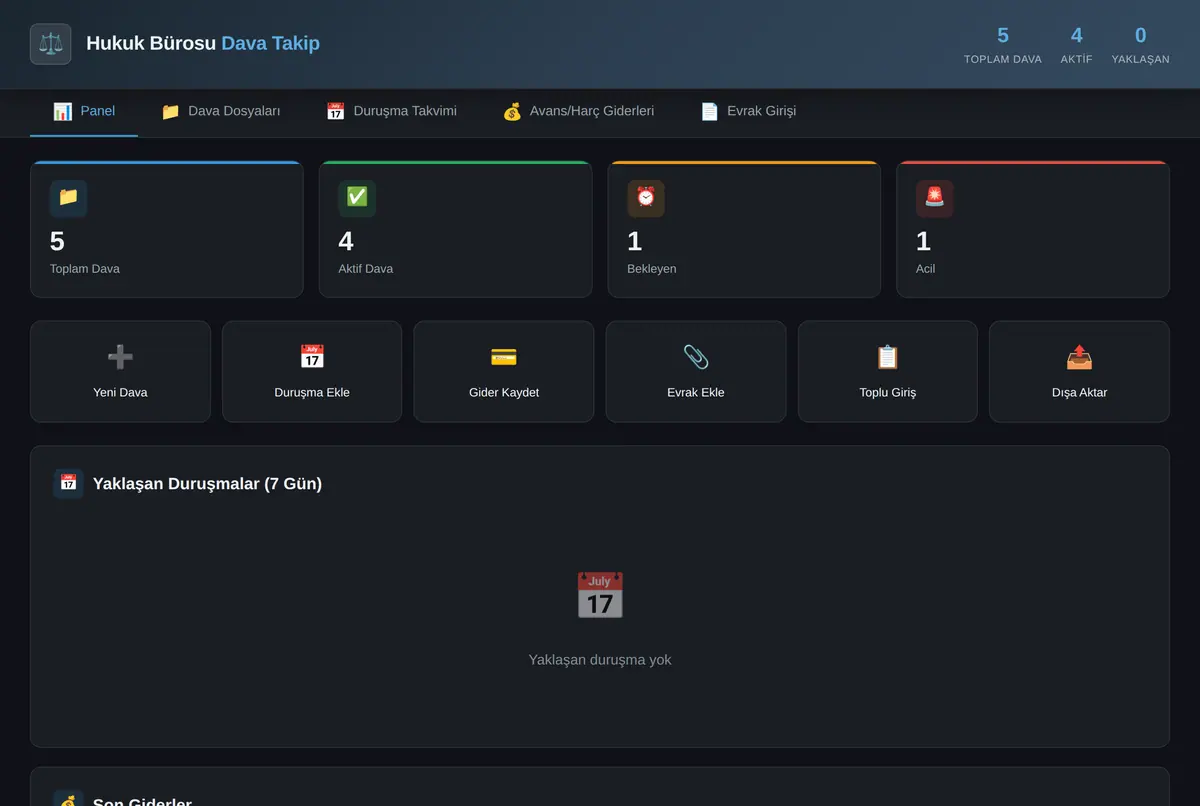Click the scales of justice logo icon
This screenshot has height=806, width=1200.
tap(50, 44)
